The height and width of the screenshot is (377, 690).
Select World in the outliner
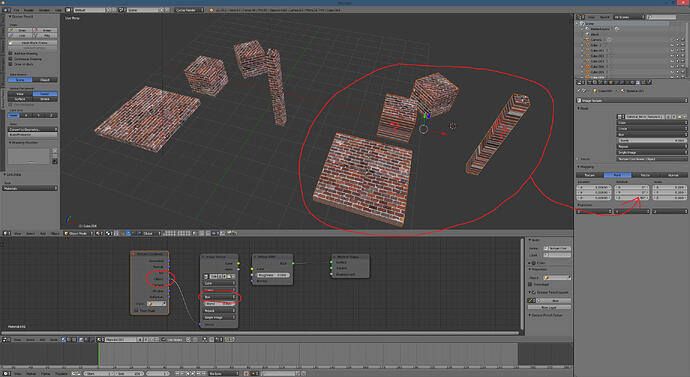[x=594, y=34]
